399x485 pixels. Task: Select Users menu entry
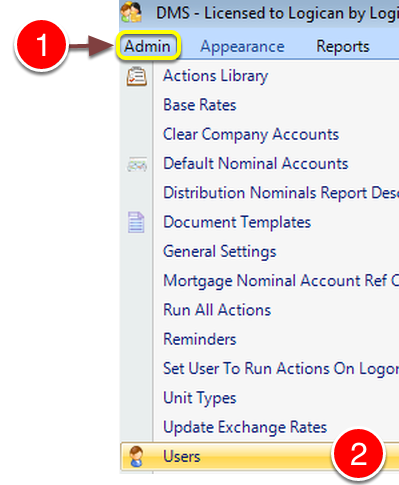[259, 457]
